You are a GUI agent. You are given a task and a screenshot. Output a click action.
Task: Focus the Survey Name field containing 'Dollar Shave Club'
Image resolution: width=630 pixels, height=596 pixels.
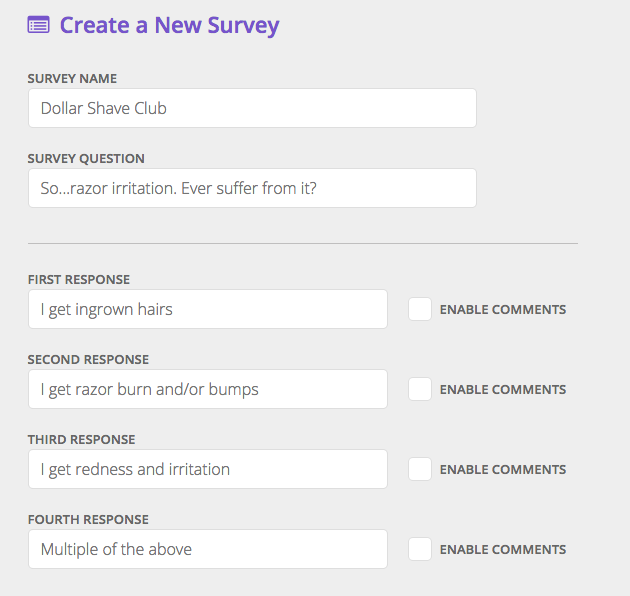(x=252, y=108)
